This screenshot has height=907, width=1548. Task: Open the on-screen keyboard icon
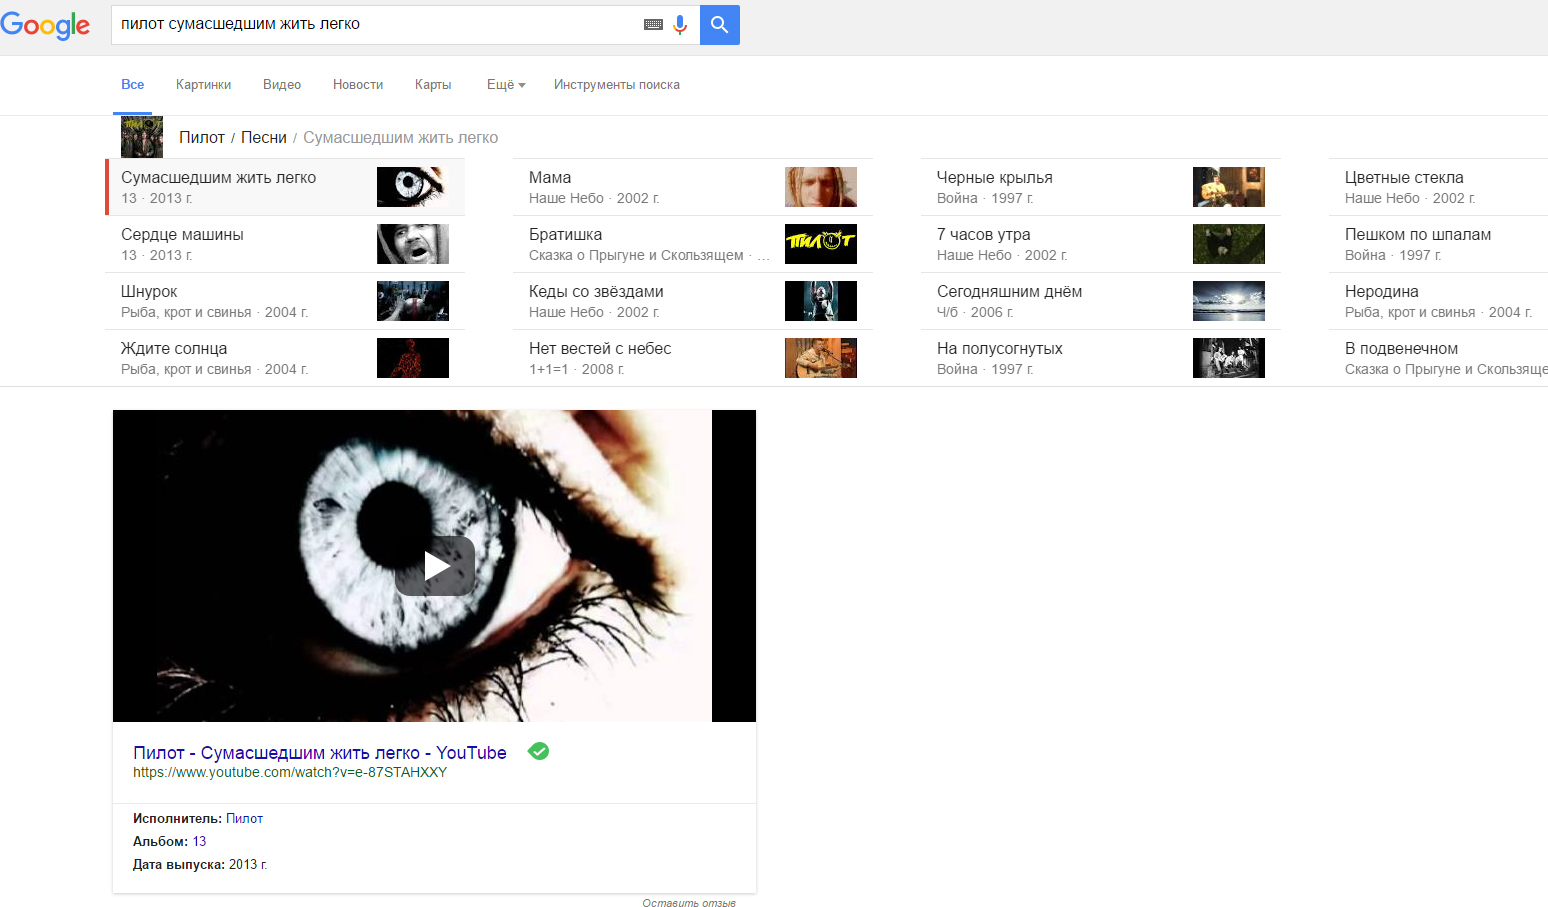(653, 25)
